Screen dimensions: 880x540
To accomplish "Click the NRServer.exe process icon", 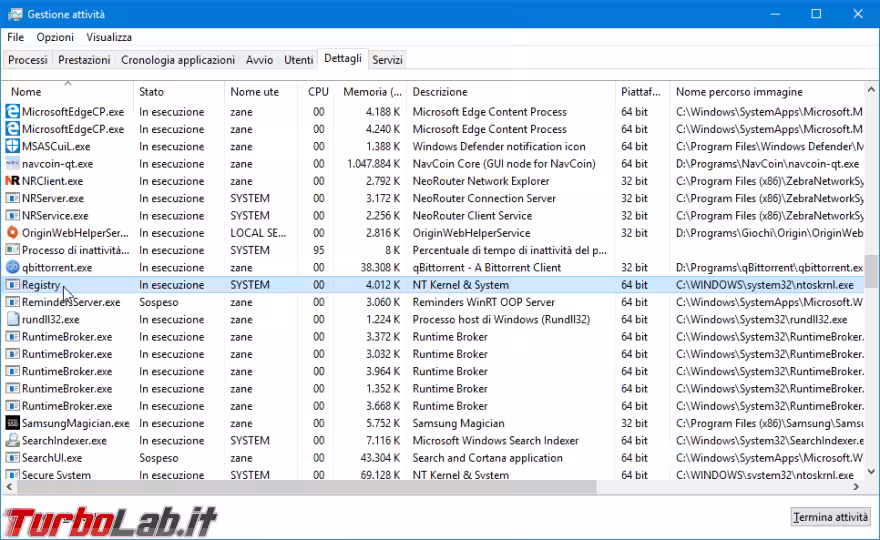I will pyautogui.click(x=12, y=198).
